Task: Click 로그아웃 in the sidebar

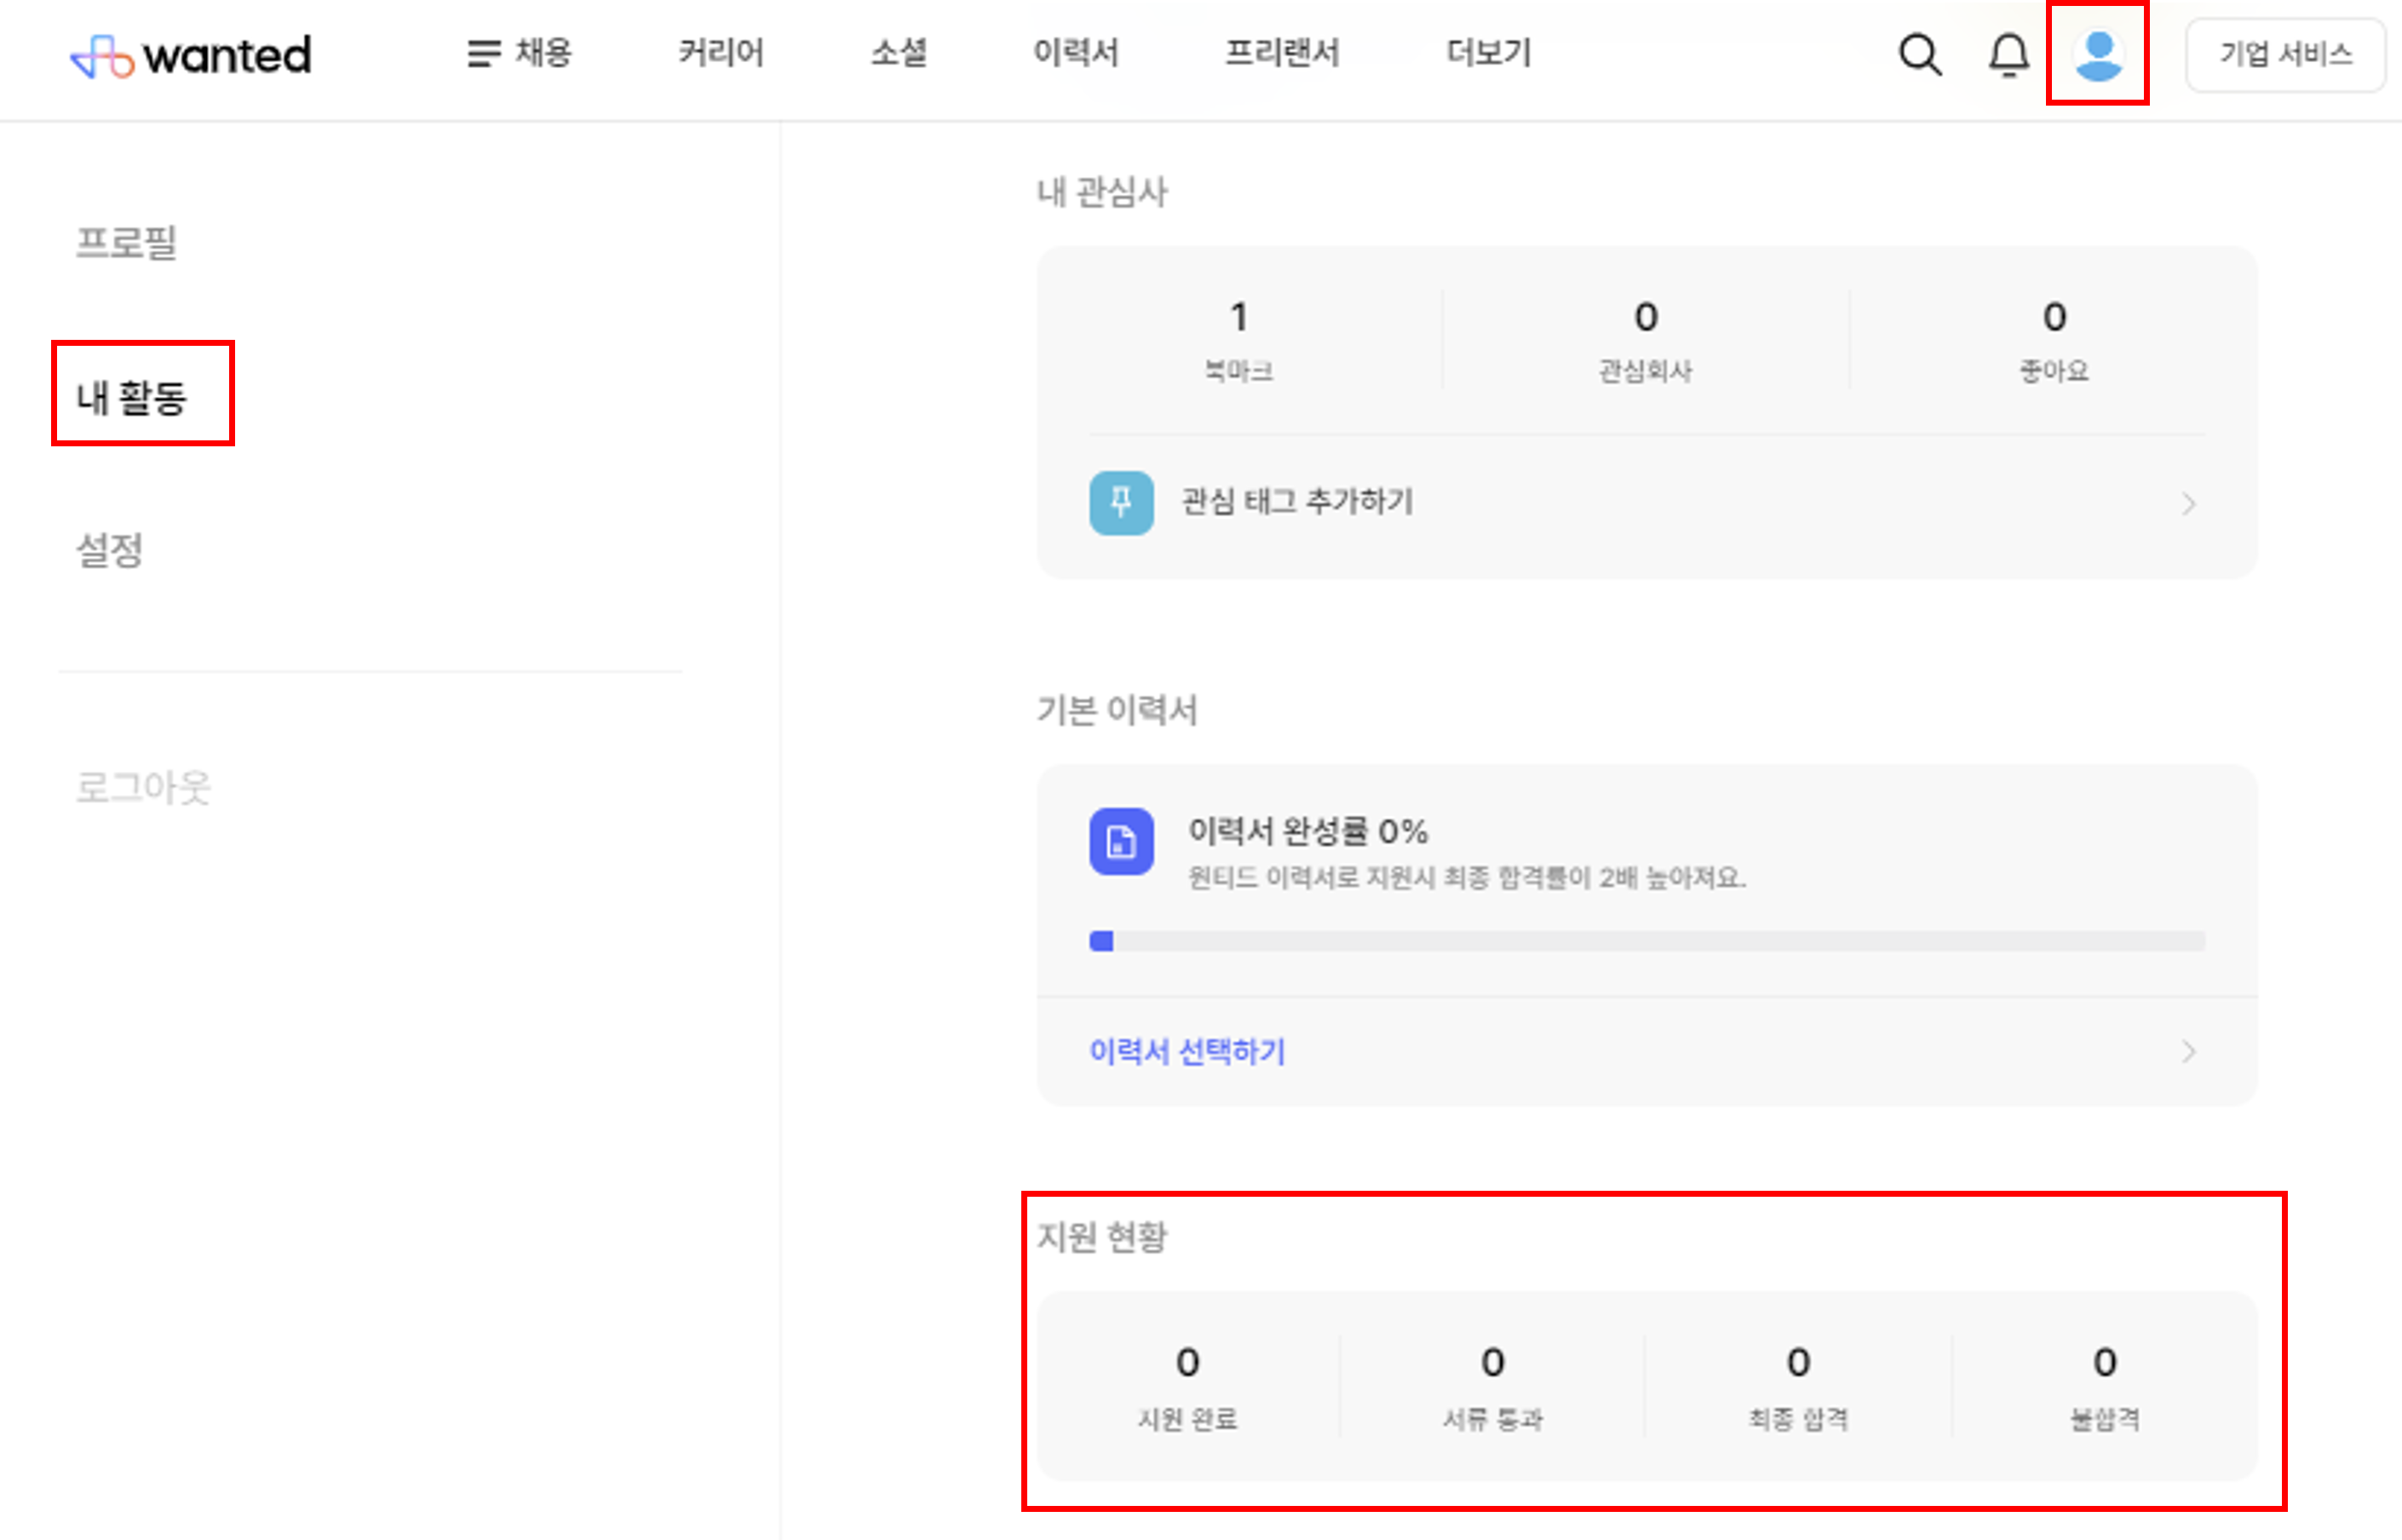Action: pyautogui.click(x=144, y=788)
